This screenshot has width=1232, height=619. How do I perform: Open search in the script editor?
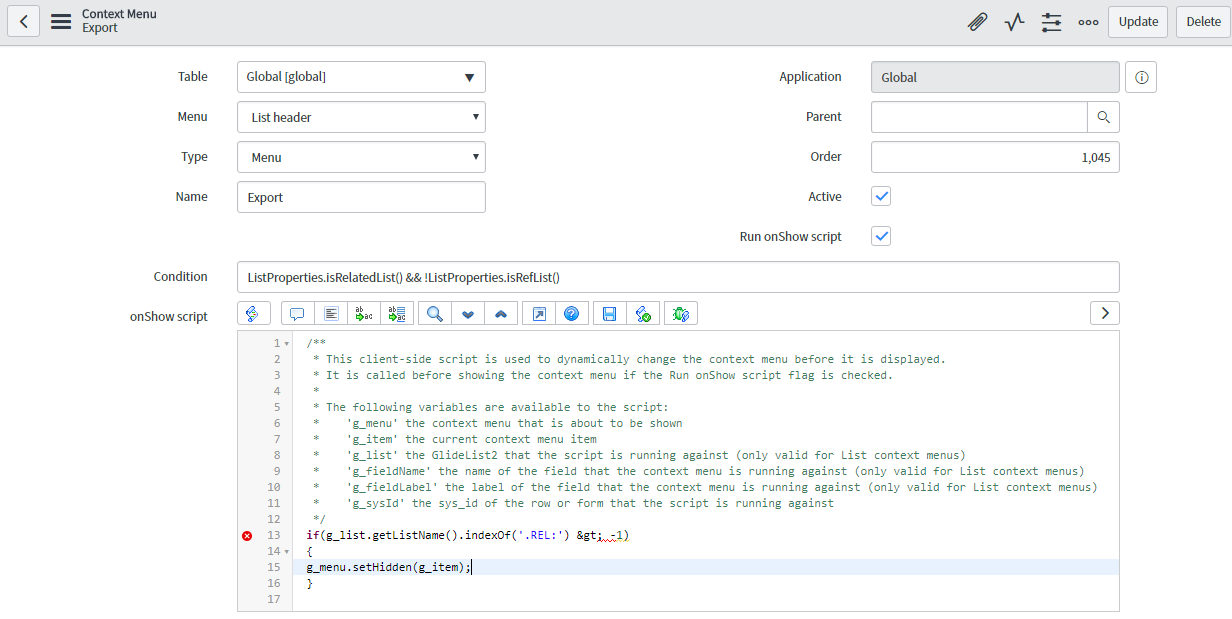pyautogui.click(x=434, y=313)
